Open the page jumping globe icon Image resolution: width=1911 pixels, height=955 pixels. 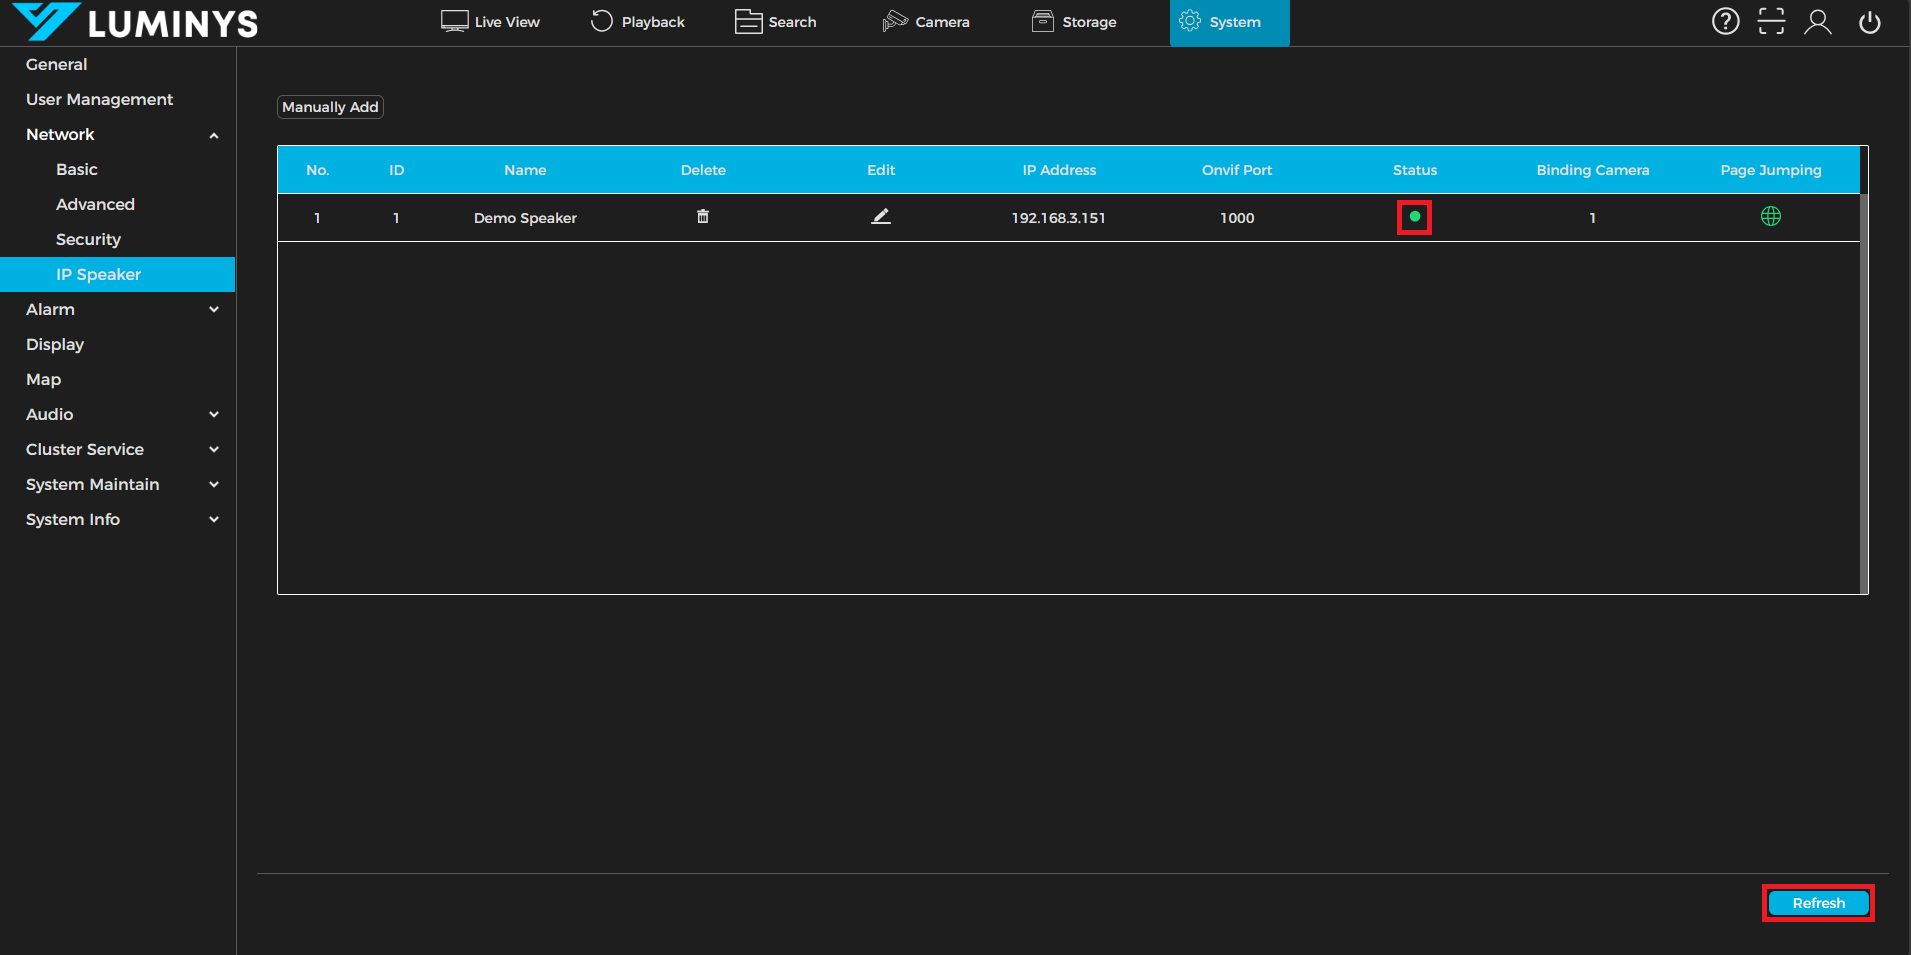[x=1770, y=217]
